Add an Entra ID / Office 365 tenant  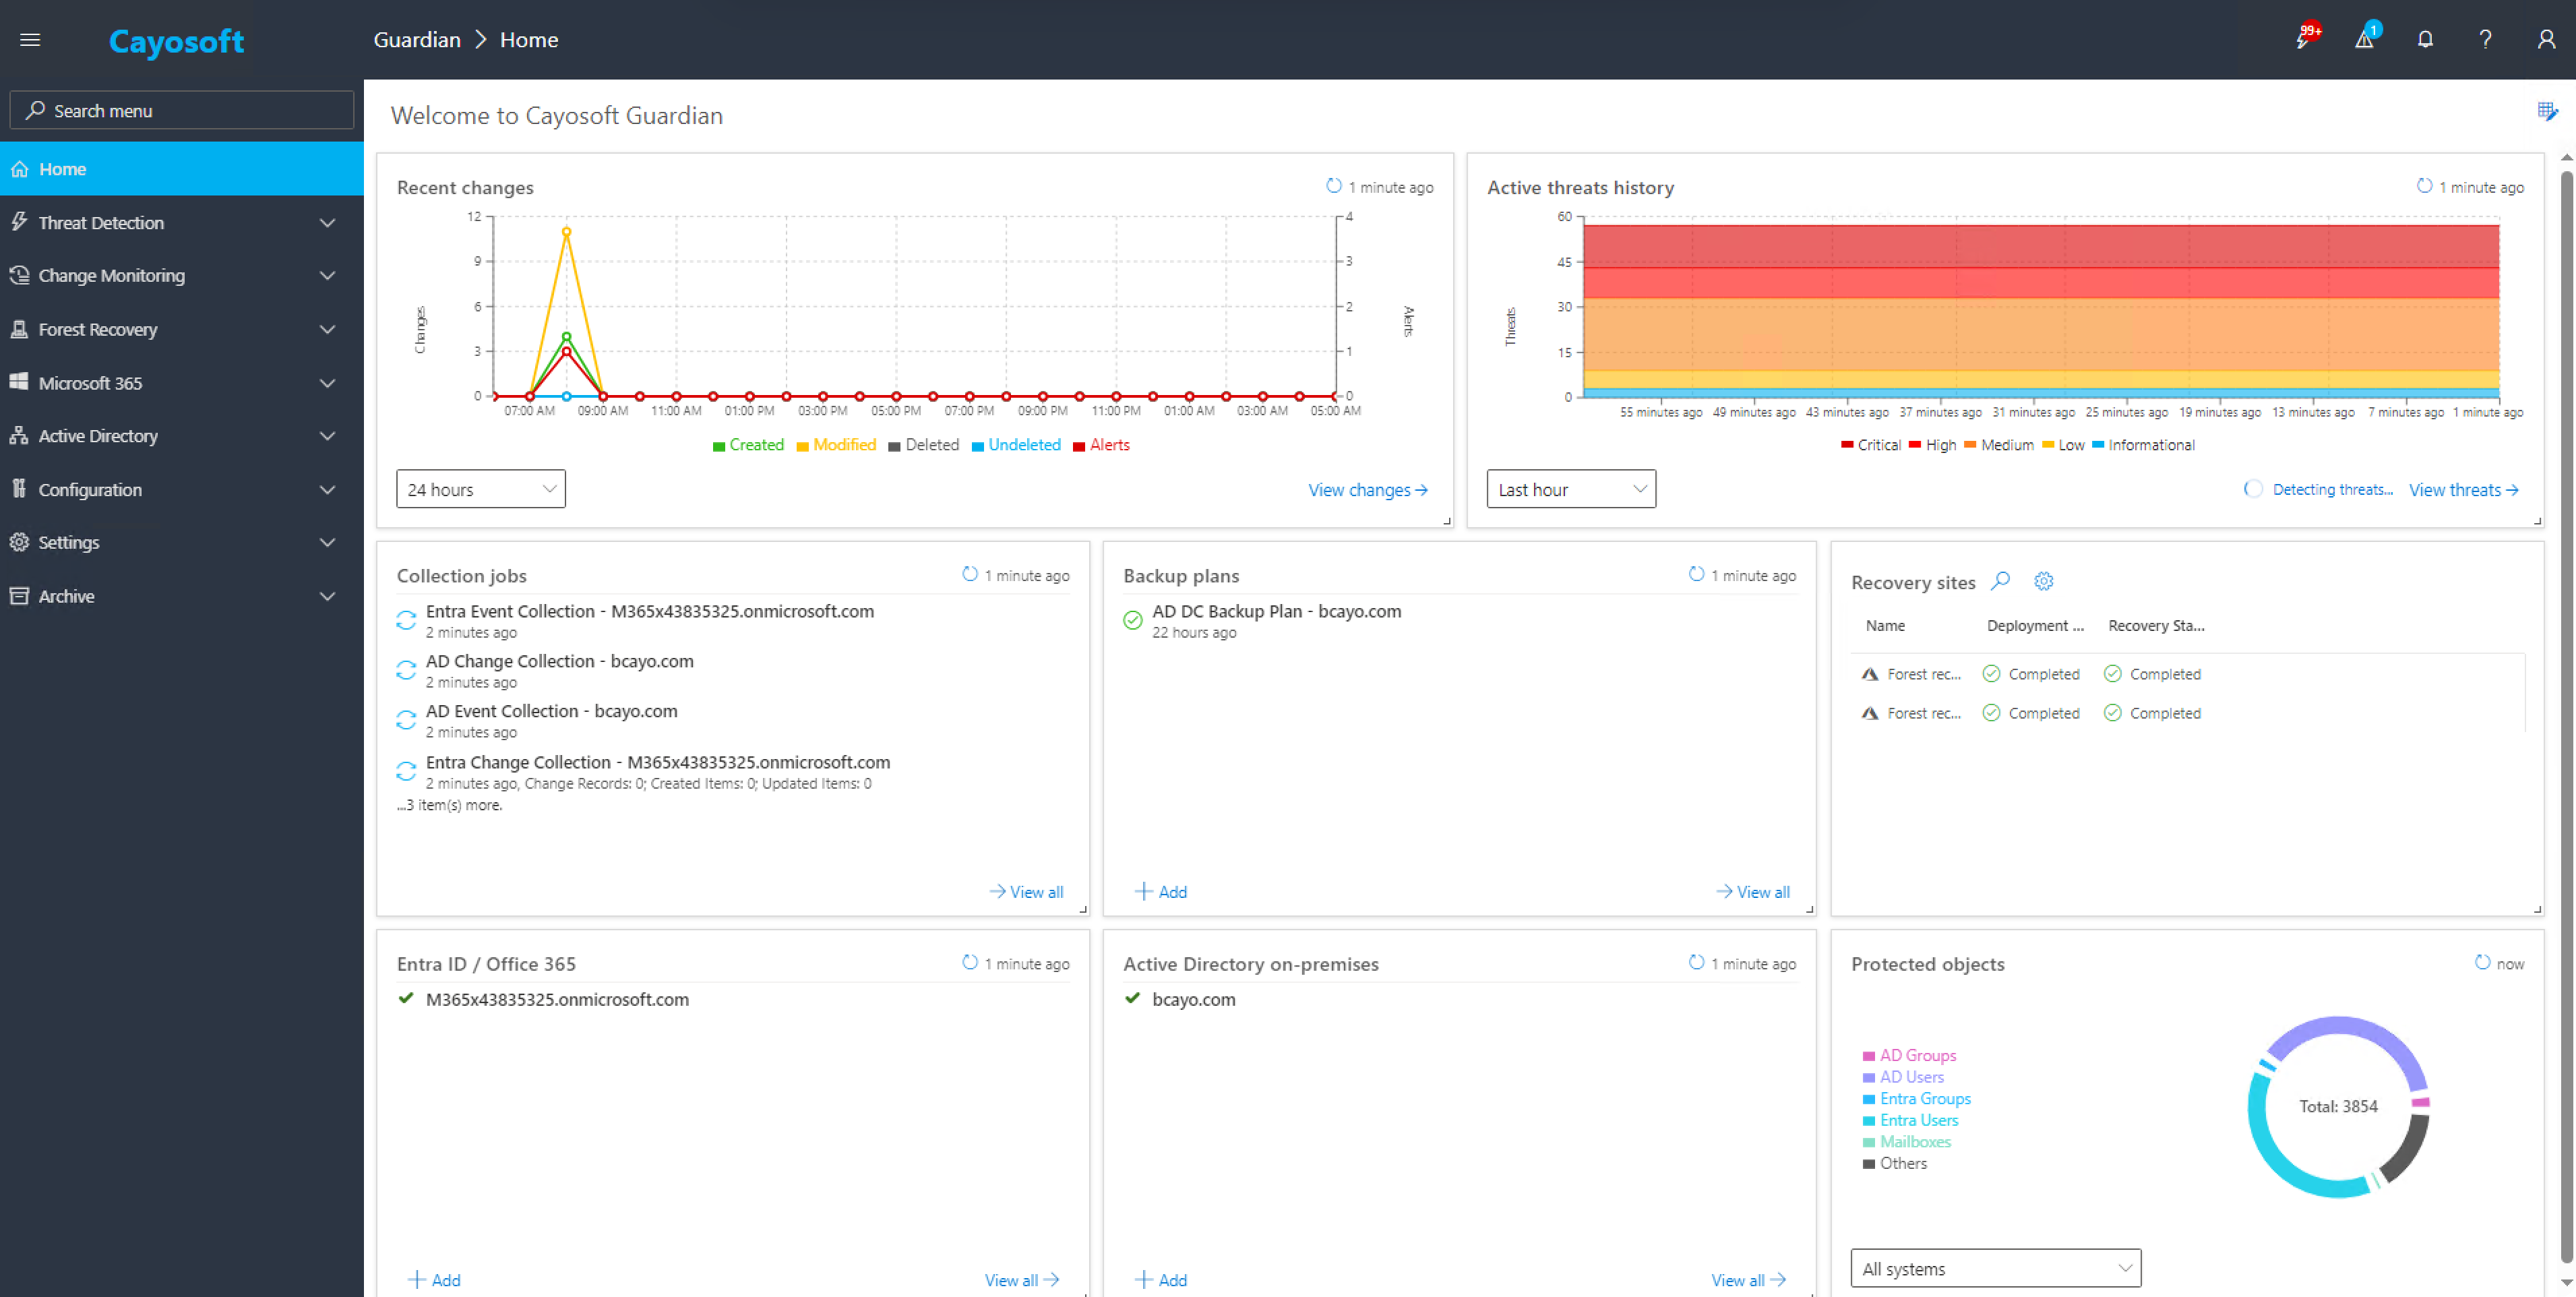click(x=434, y=1280)
